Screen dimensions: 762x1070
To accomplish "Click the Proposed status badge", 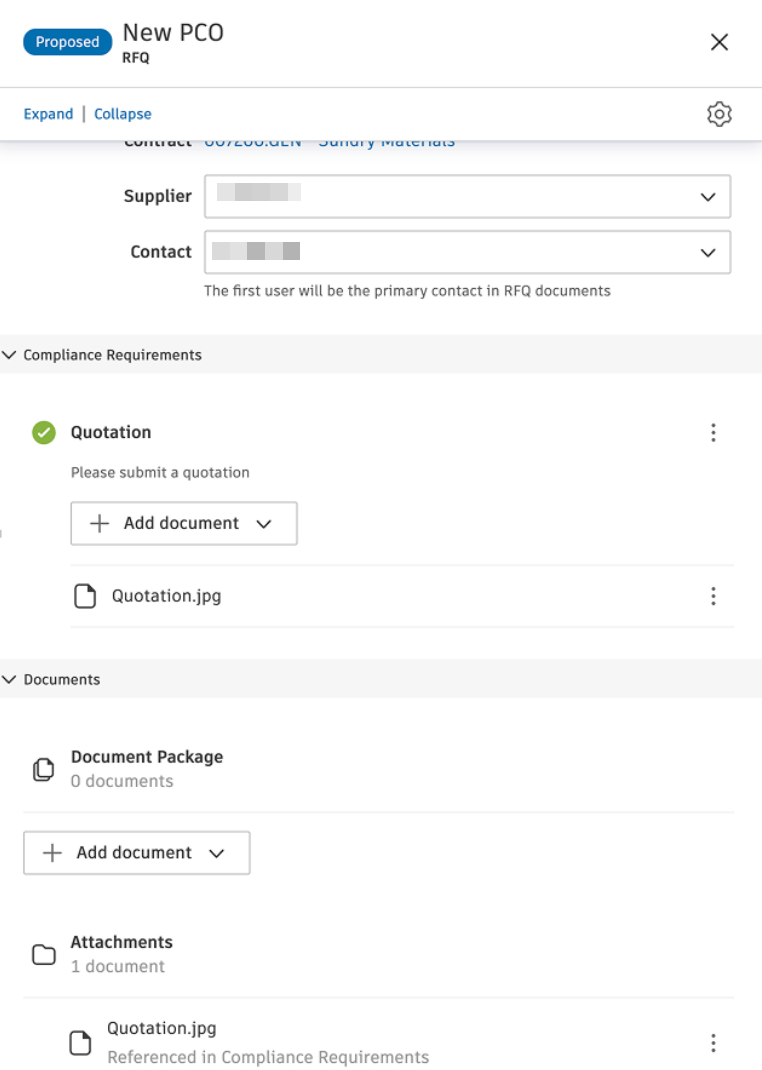I will (x=67, y=42).
